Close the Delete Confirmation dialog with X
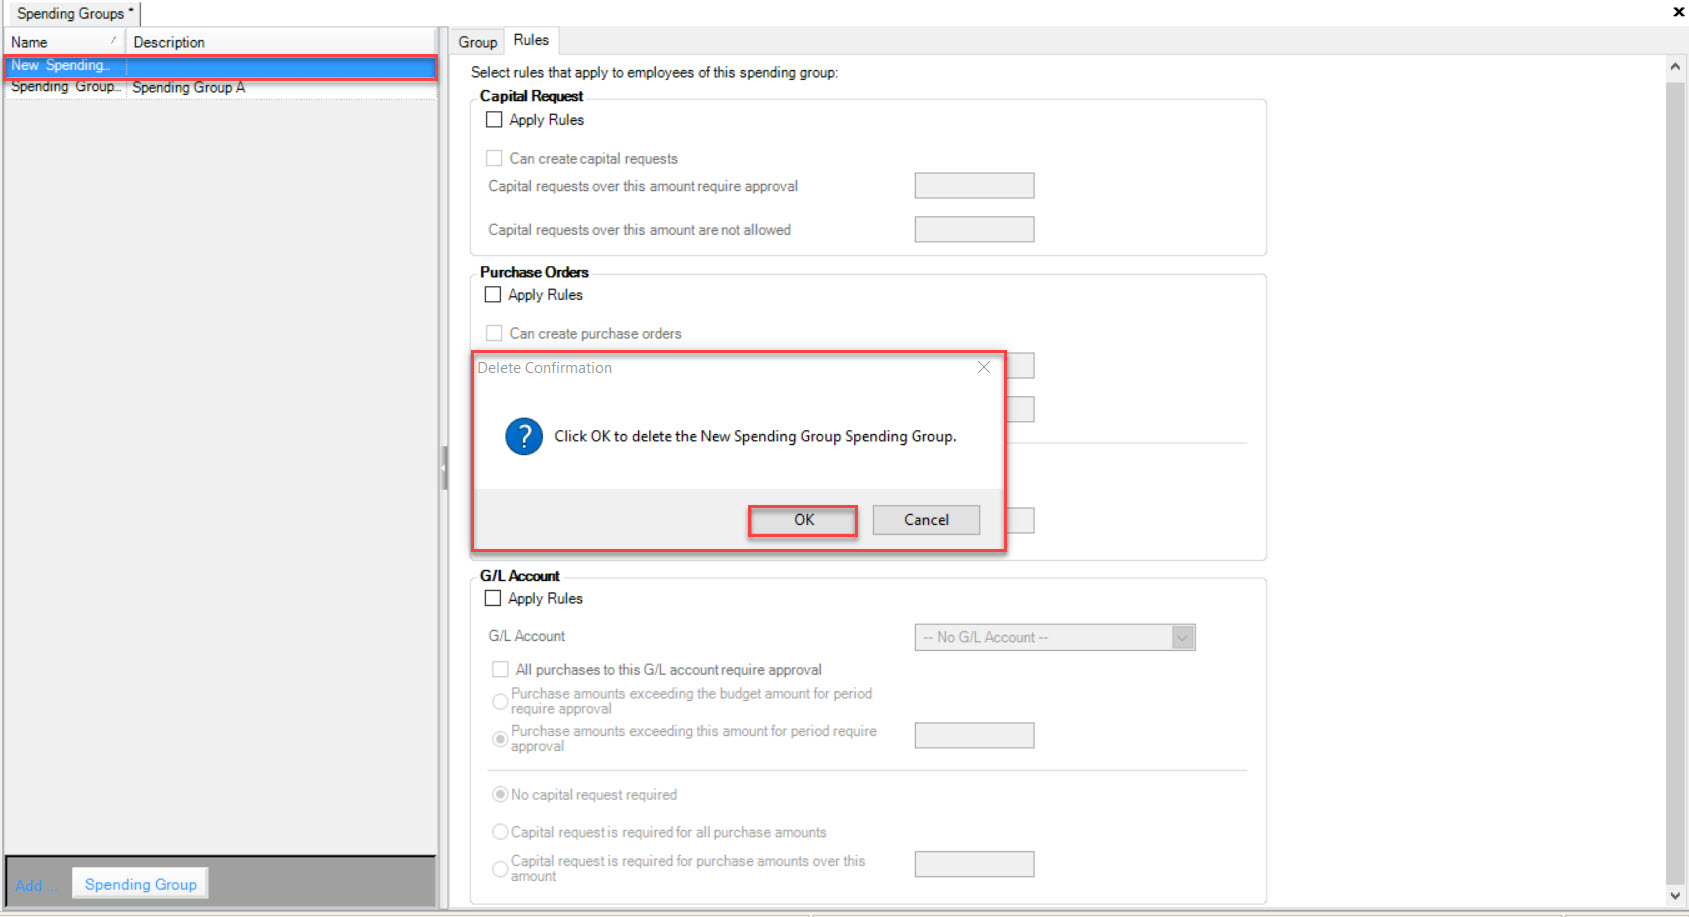Viewport: 1689px width, 917px height. tap(984, 367)
